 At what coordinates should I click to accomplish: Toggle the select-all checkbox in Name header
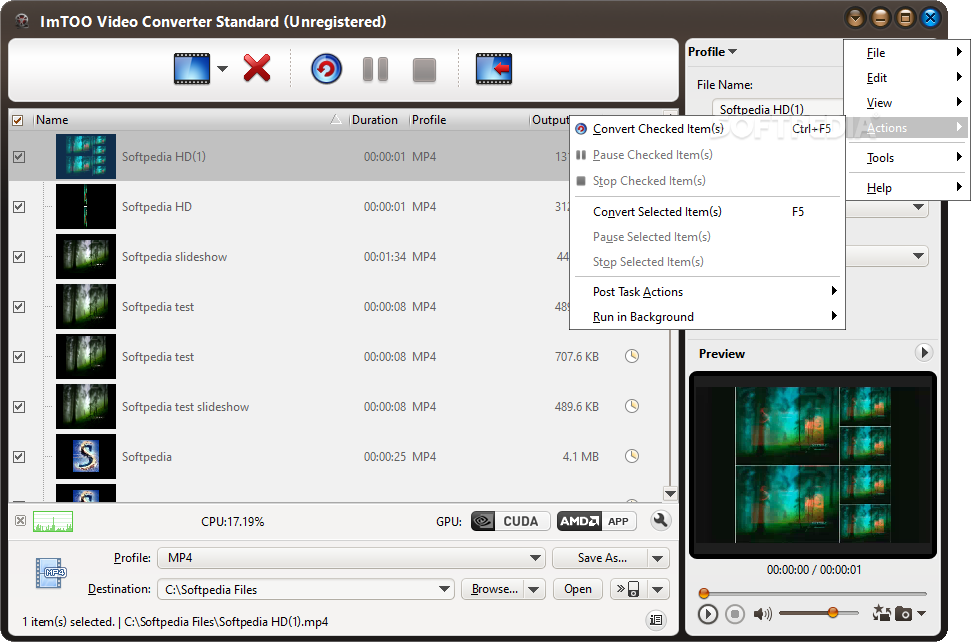[x=18, y=120]
